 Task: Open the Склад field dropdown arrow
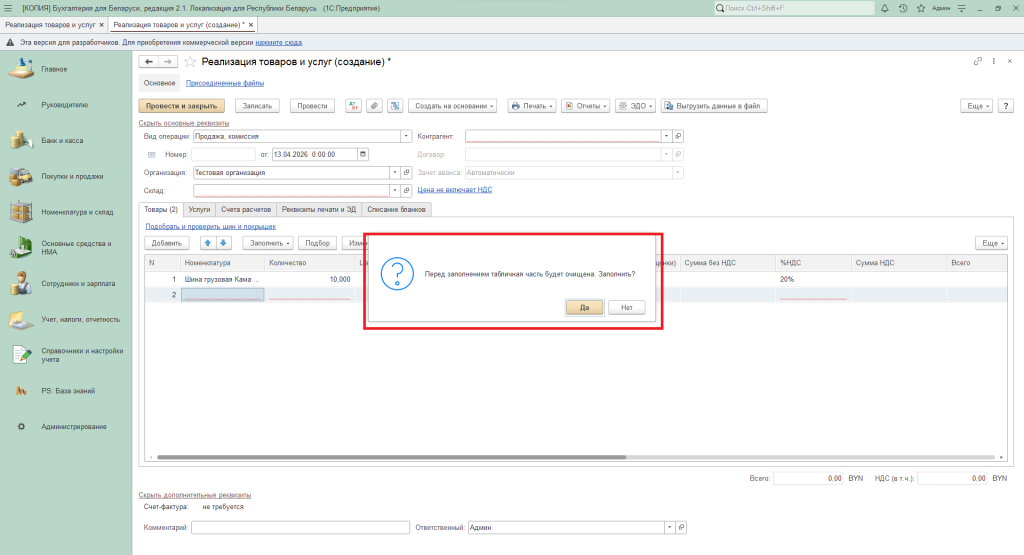(394, 190)
